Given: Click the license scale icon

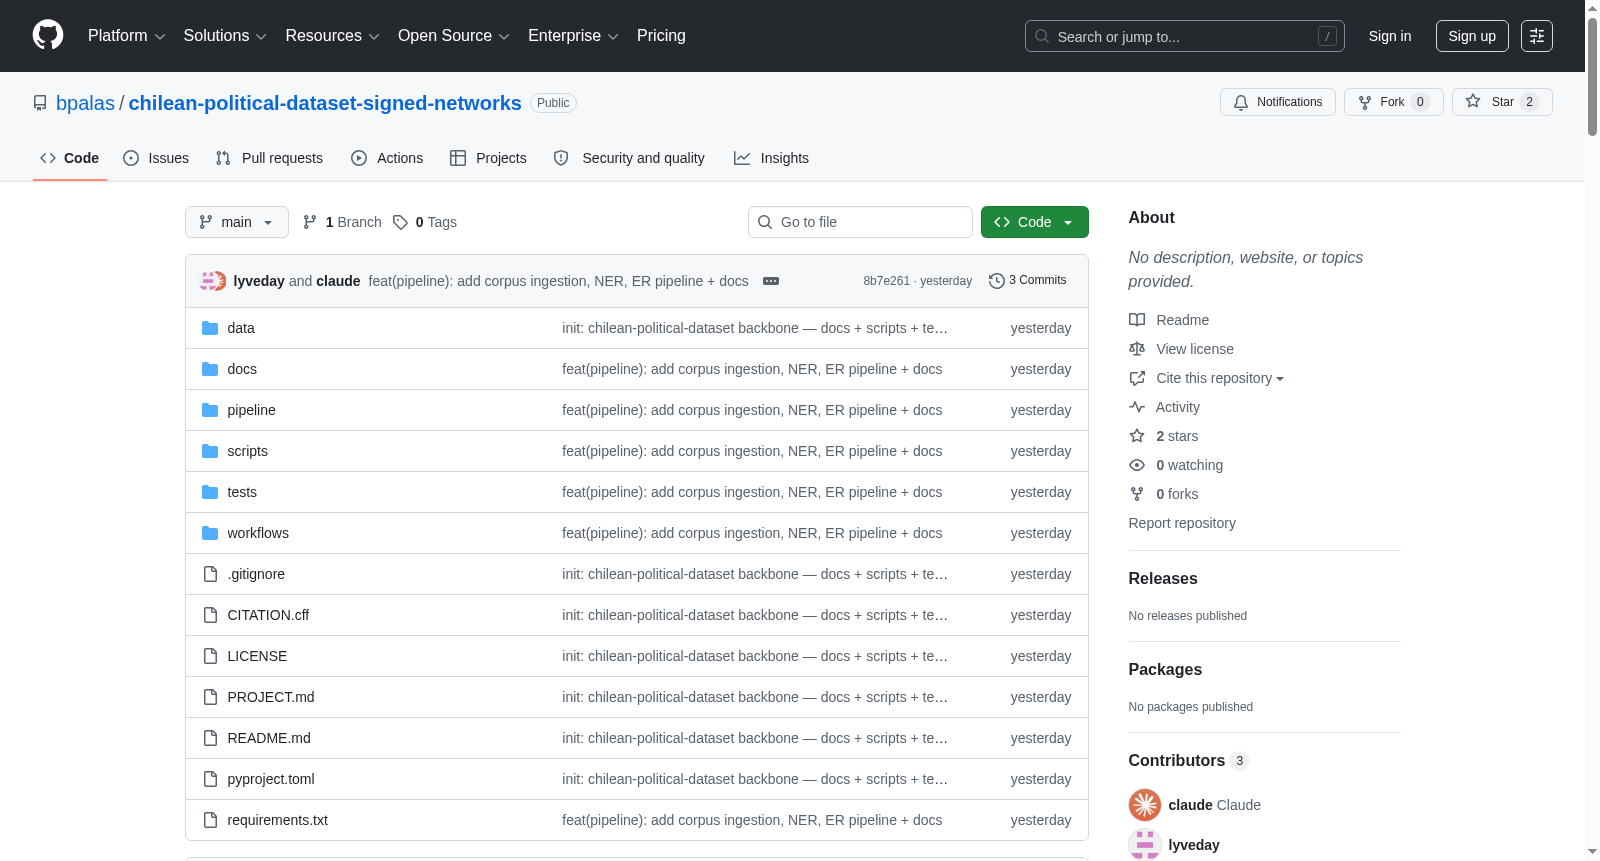Looking at the screenshot, I should 1137,349.
